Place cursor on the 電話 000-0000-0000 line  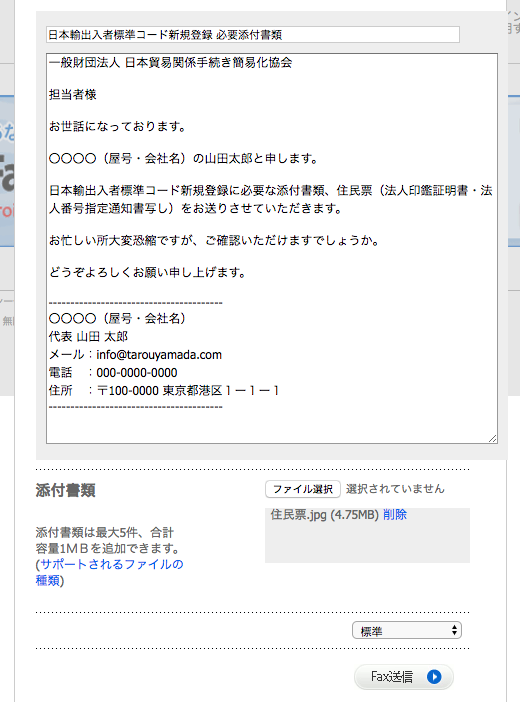coord(113,372)
